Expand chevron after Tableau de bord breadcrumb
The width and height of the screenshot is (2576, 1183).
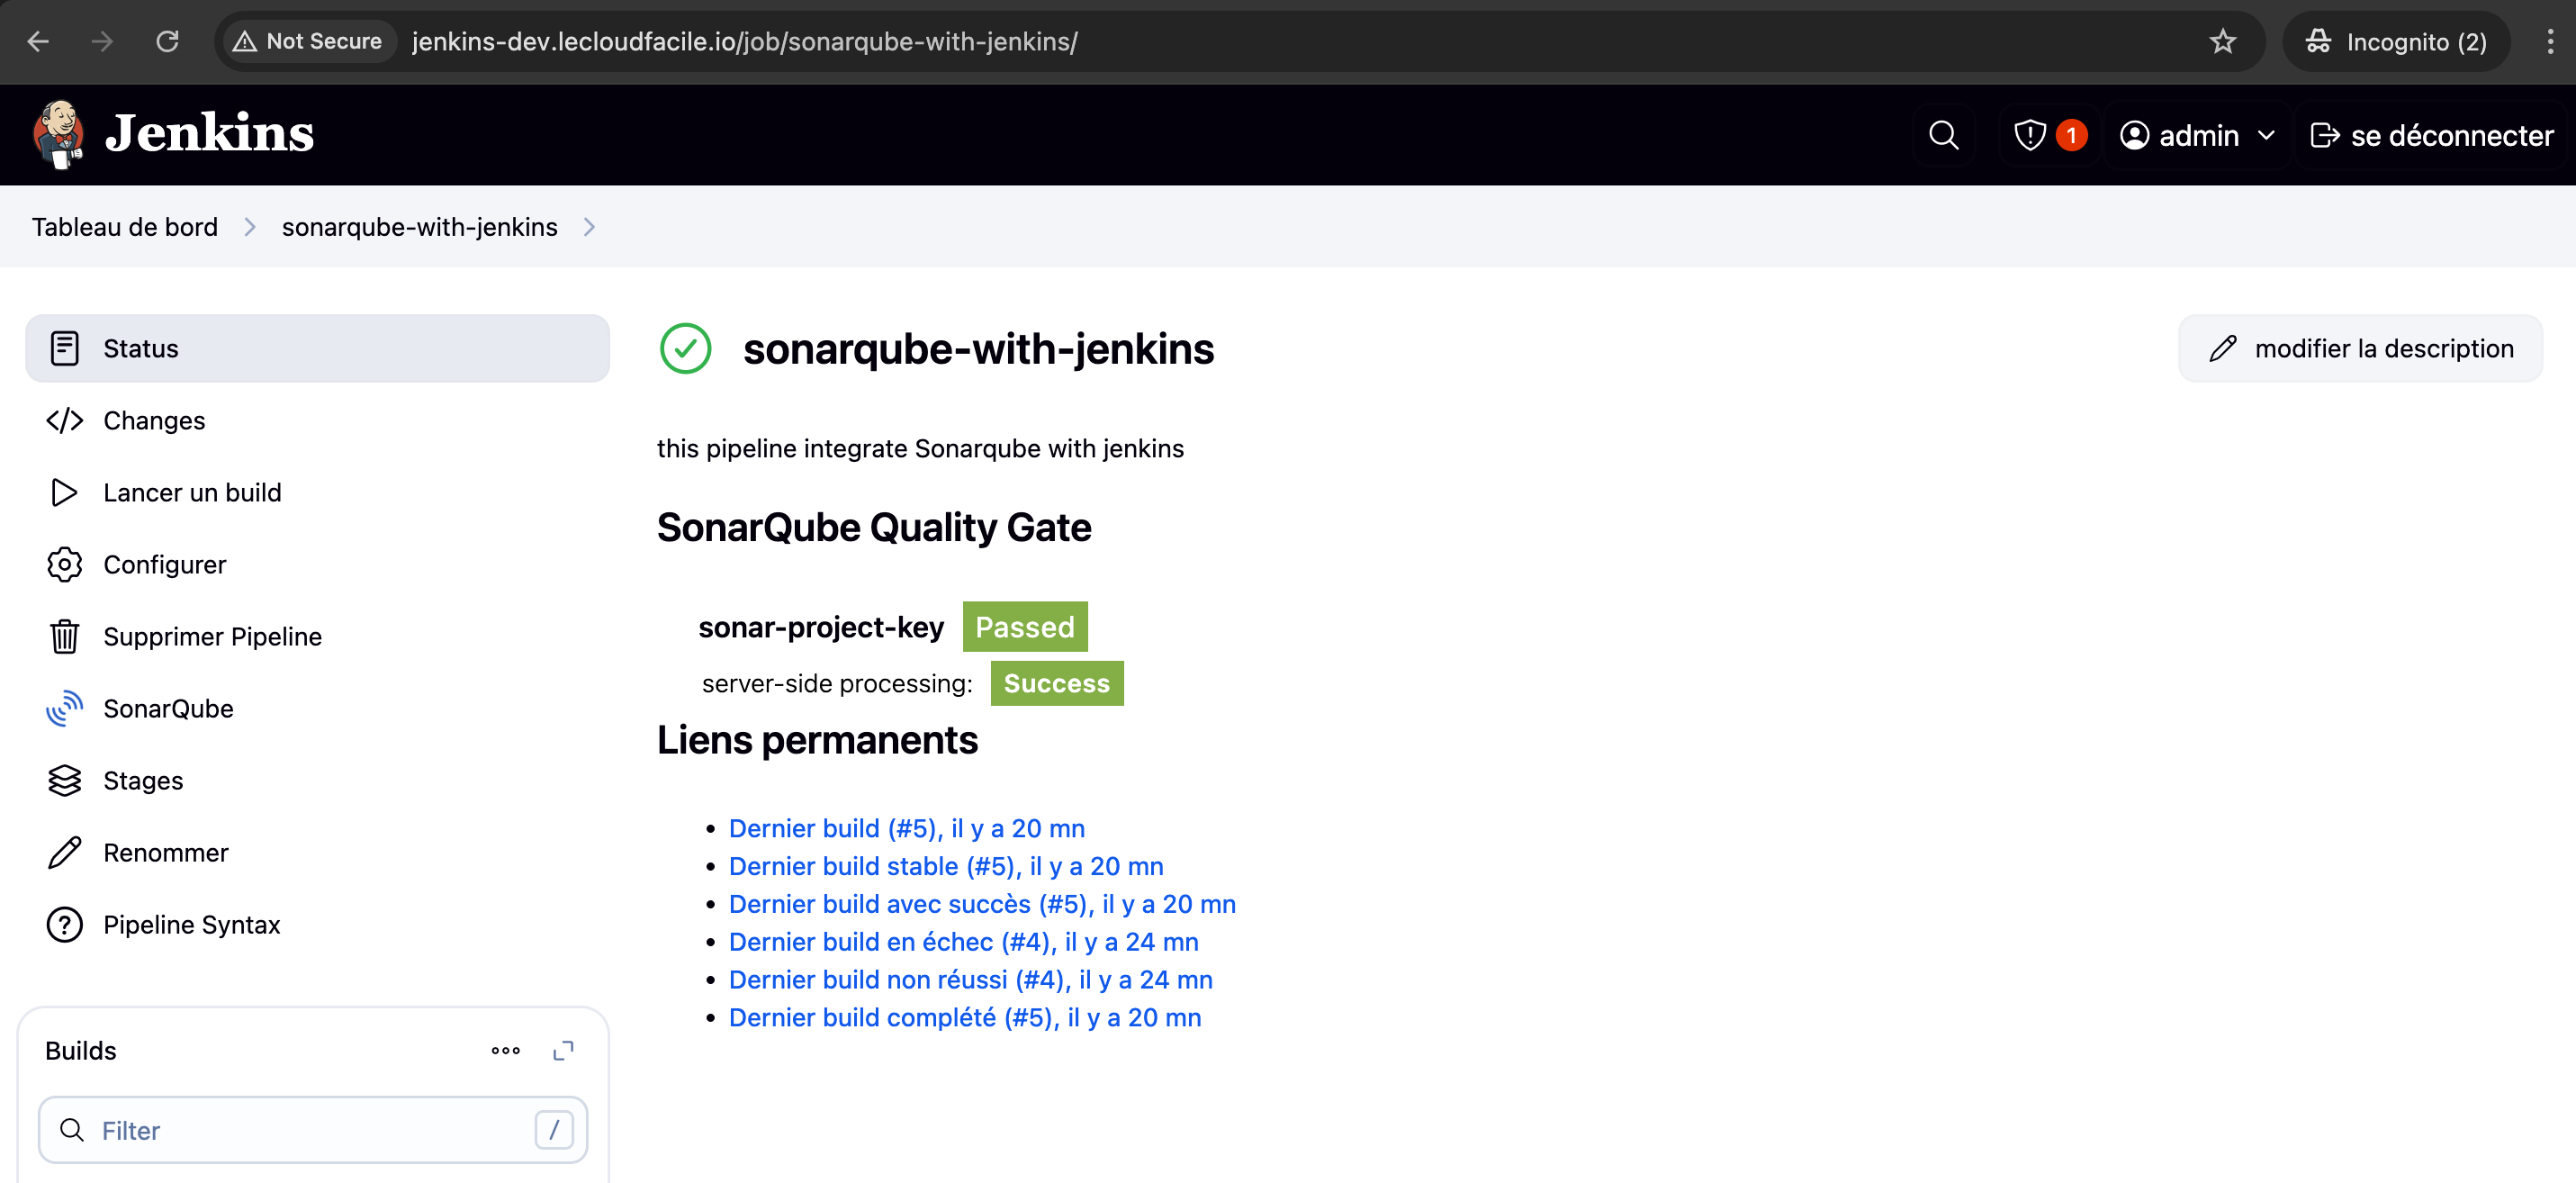[250, 227]
